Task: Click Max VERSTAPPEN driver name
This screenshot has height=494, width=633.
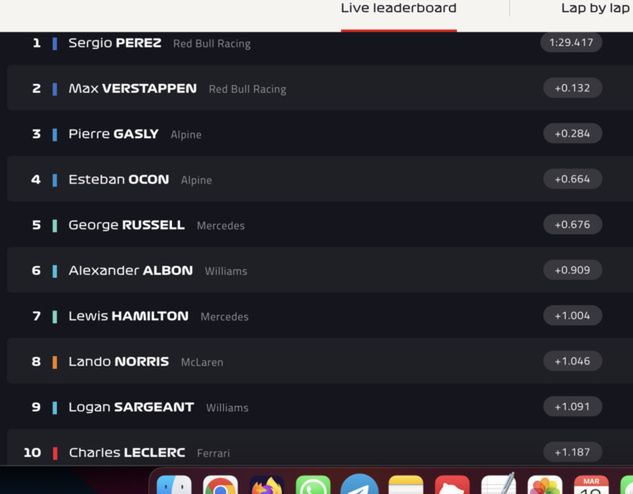Action: 132,88
